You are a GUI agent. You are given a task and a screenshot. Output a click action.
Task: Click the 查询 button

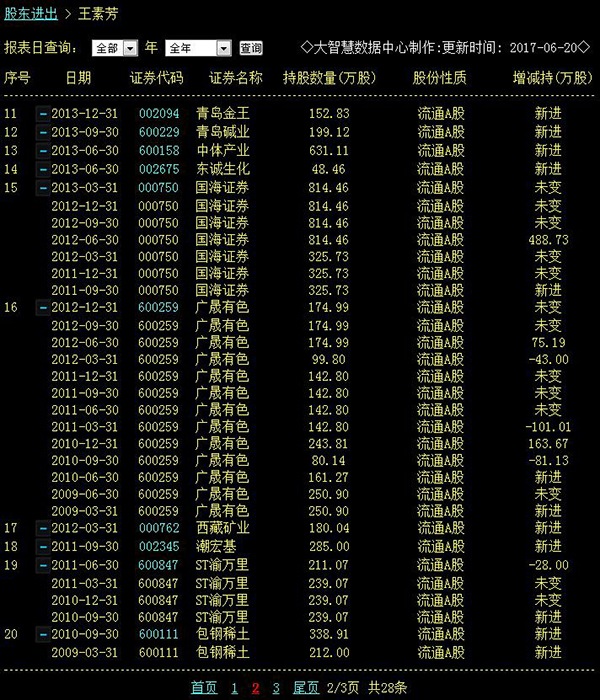pyautogui.click(x=251, y=48)
